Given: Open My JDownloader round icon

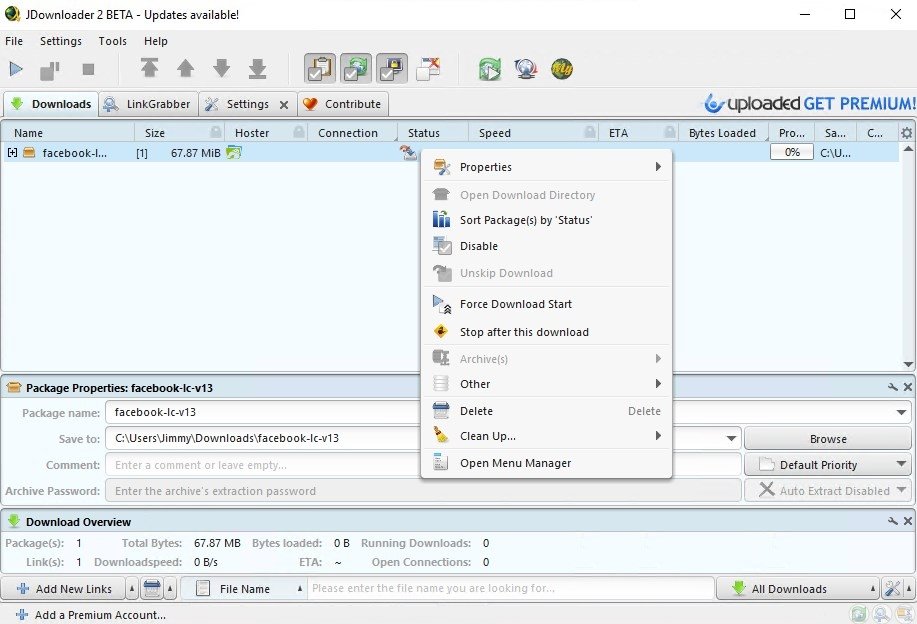Looking at the screenshot, I should coord(562,69).
